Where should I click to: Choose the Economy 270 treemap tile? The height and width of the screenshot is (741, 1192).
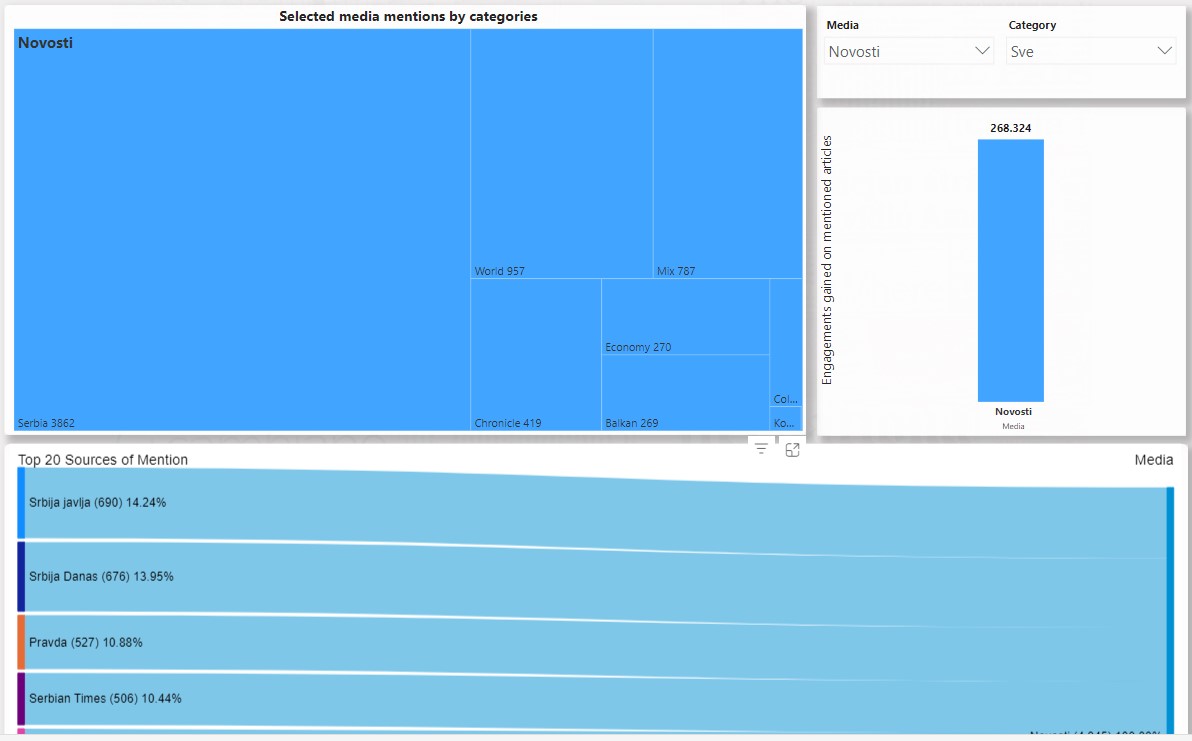click(686, 316)
